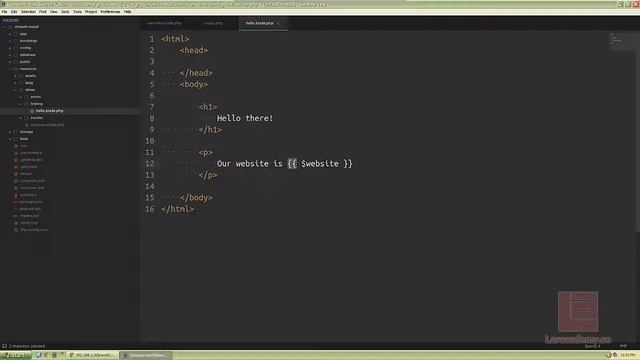Open package.json in the sidebar
This screenshot has height=360, width=640.
tap(31, 202)
